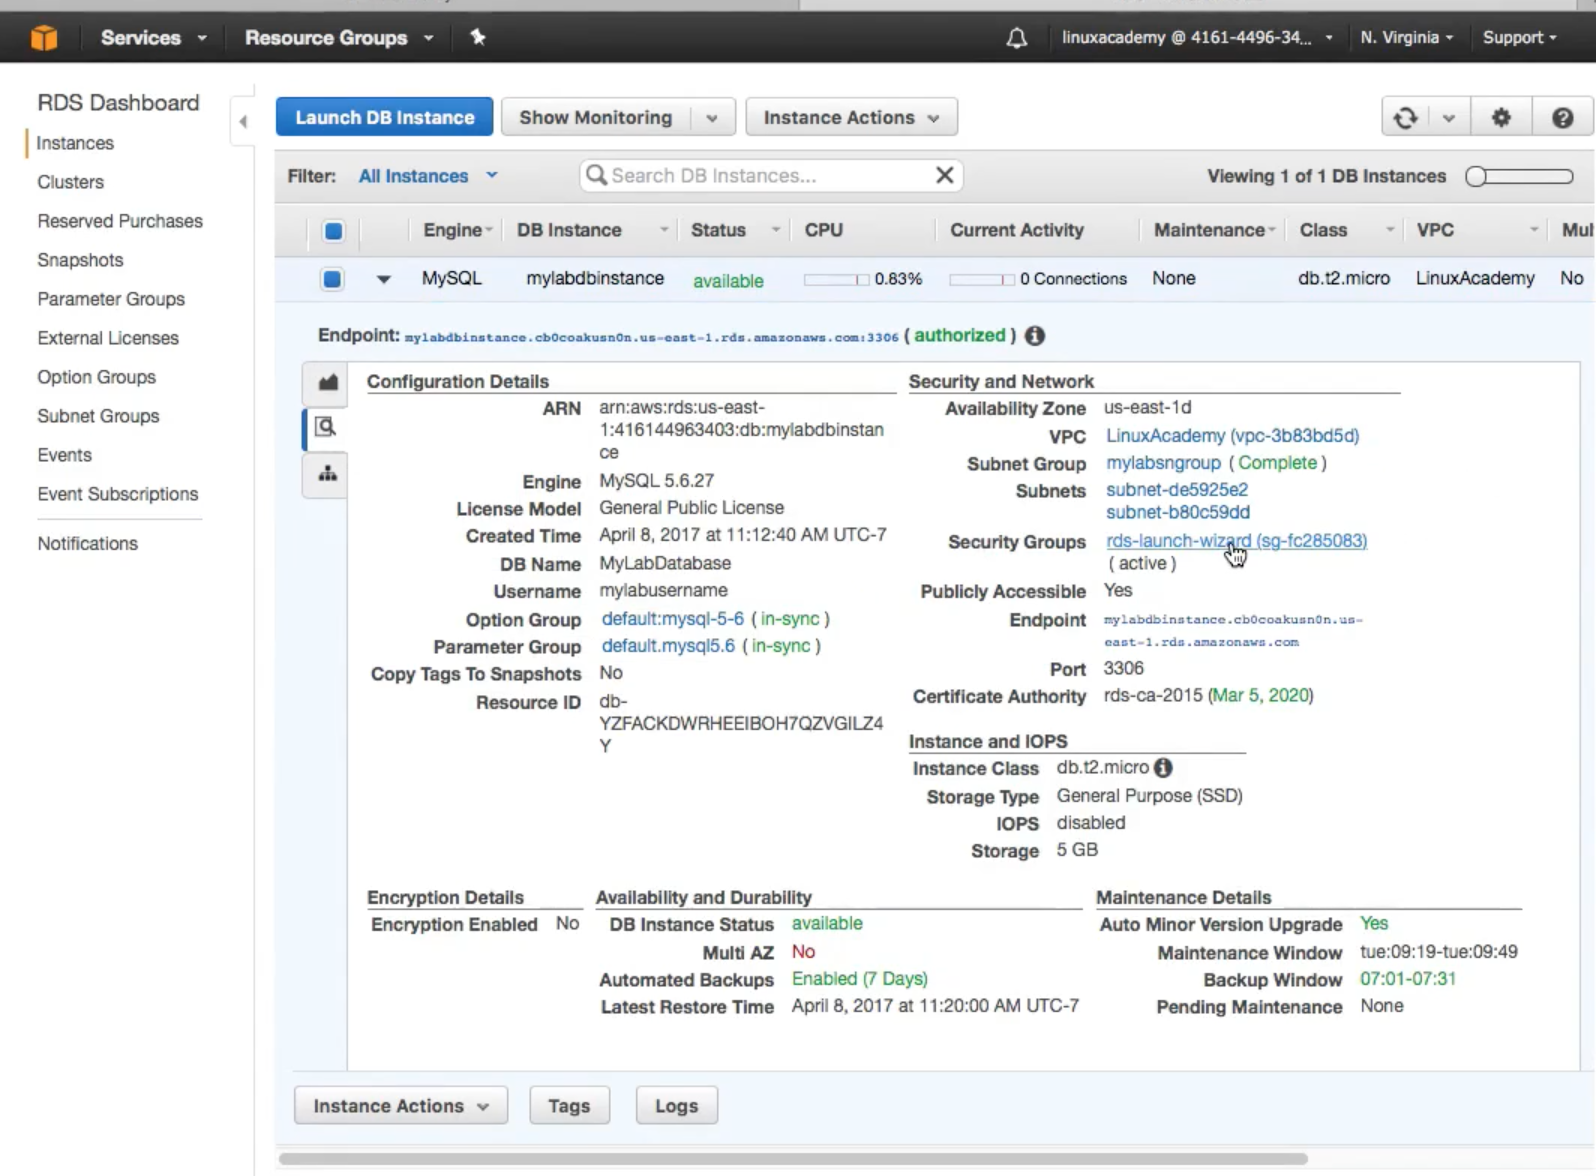1596x1176 pixels.
Task: Toggle the select-all checkbox in the table header
Action: [x=333, y=231]
